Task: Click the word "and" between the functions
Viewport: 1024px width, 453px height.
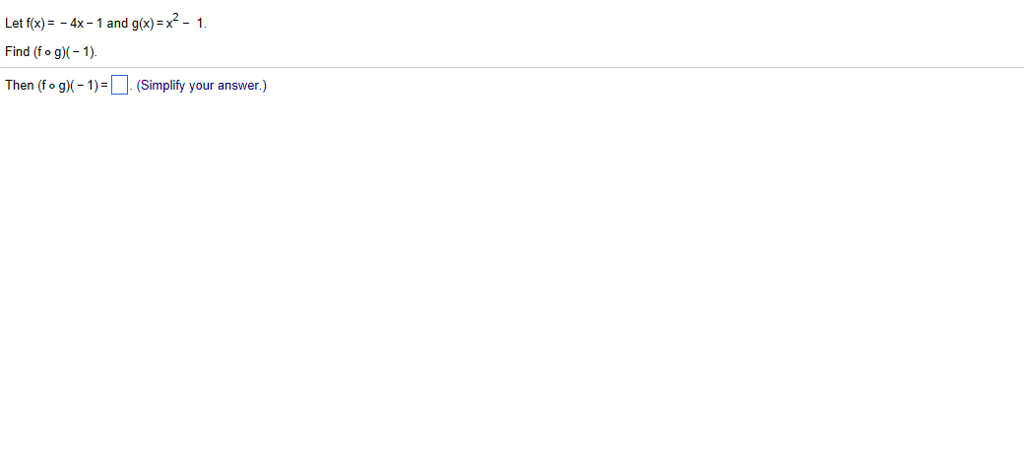Action: click(118, 23)
